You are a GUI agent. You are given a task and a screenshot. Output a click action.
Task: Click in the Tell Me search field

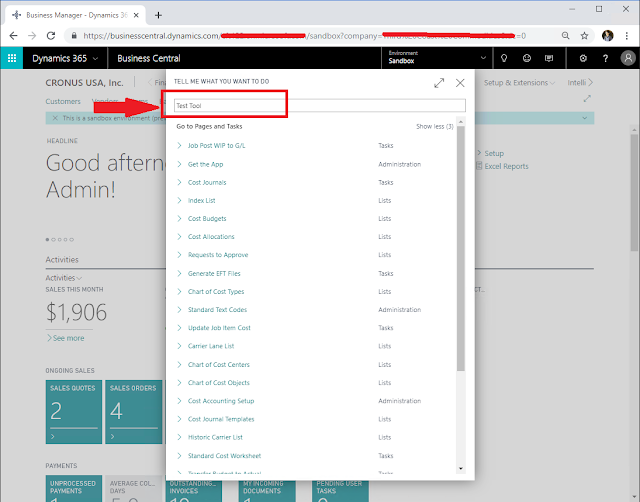pyautogui.click(x=320, y=105)
